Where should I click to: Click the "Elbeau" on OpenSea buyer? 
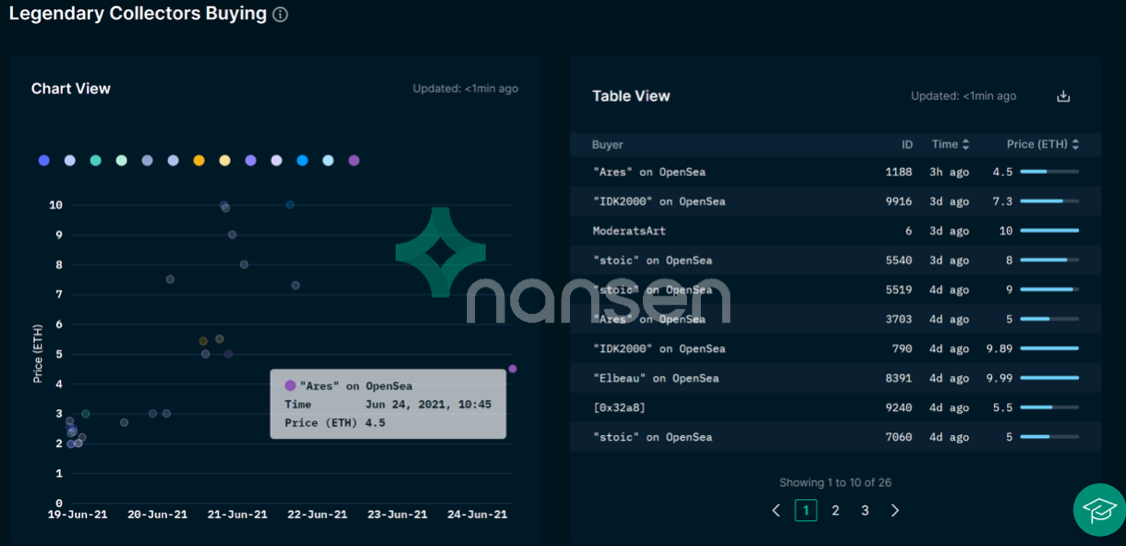[656, 378]
